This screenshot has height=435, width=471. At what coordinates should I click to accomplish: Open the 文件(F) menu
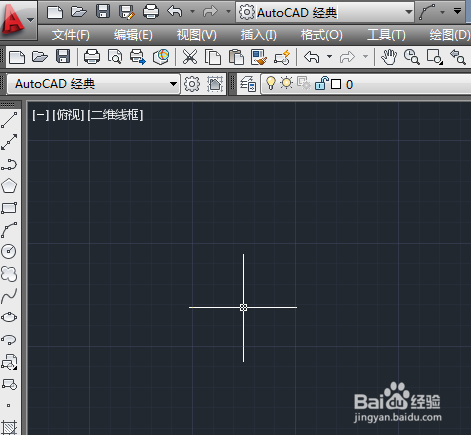click(x=71, y=35)
